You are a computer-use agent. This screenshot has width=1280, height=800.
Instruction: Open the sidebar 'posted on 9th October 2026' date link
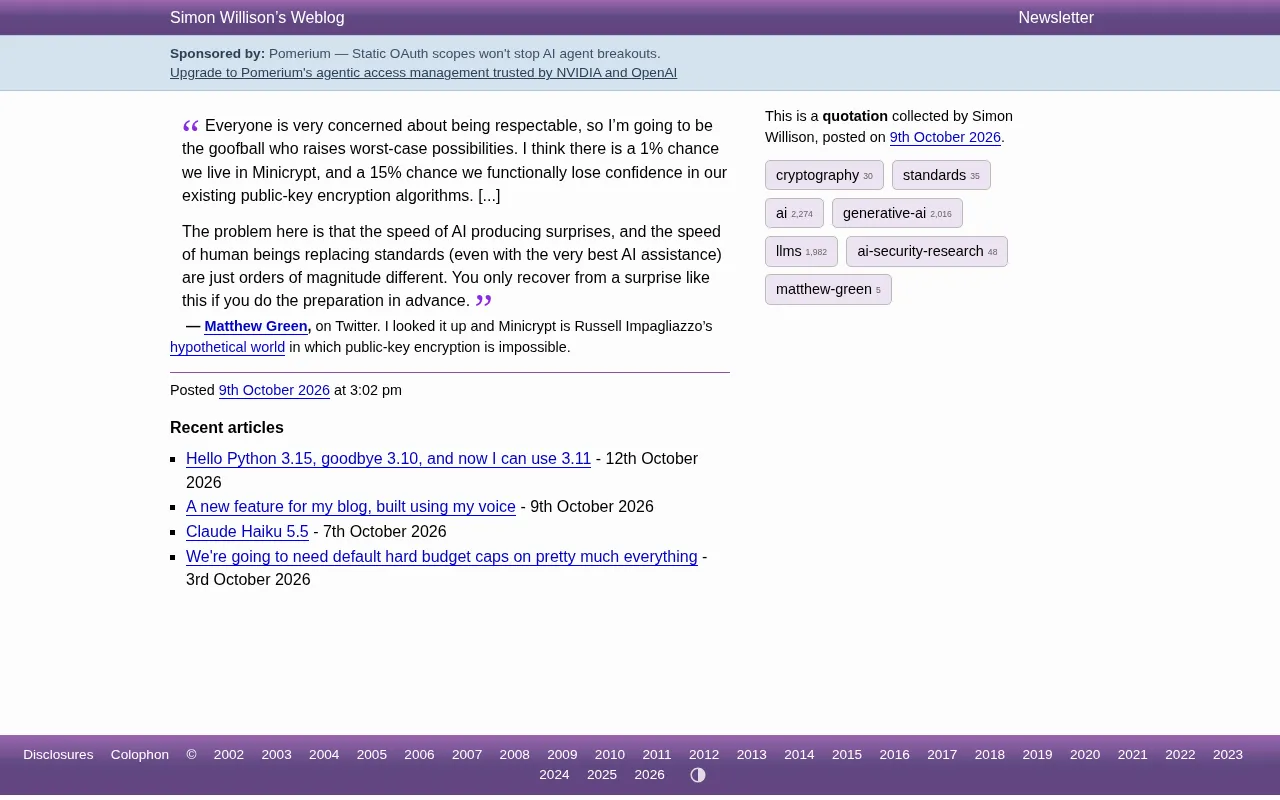pos(945,137)
